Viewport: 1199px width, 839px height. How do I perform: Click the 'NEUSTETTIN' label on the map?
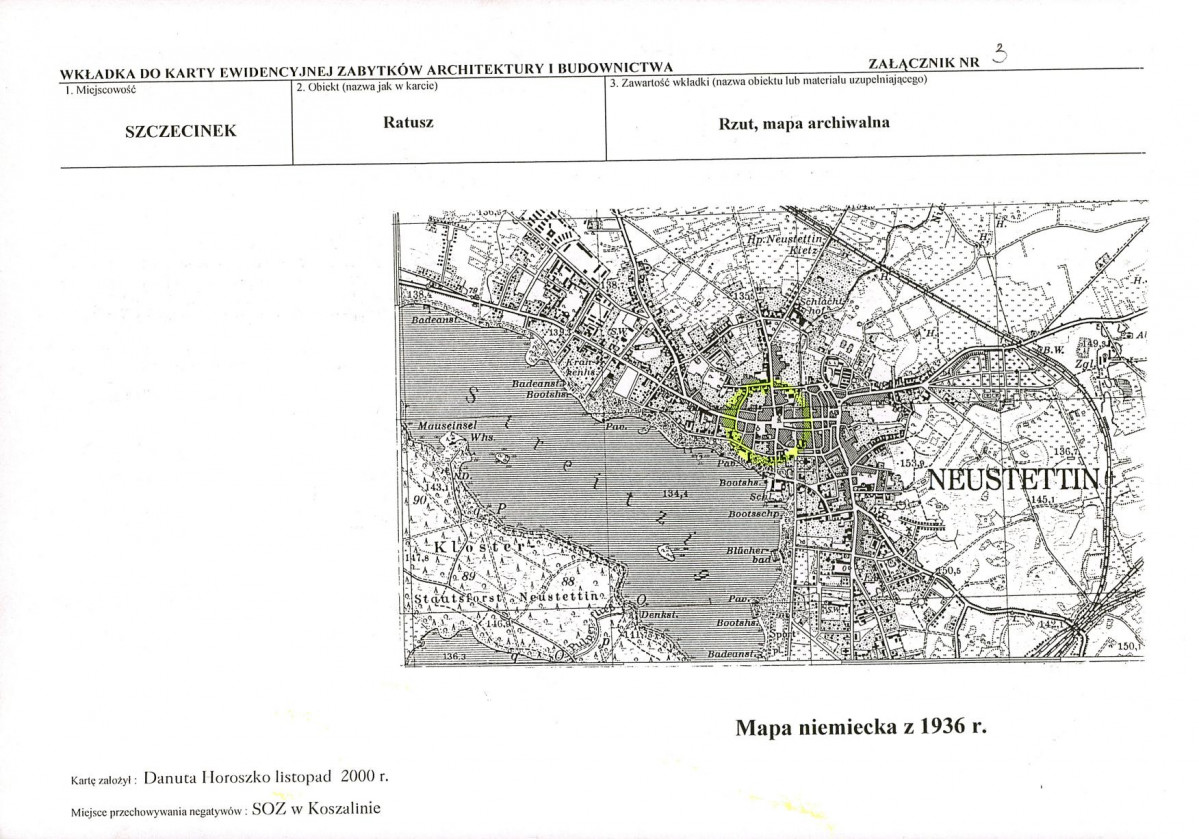(1013, 480)
